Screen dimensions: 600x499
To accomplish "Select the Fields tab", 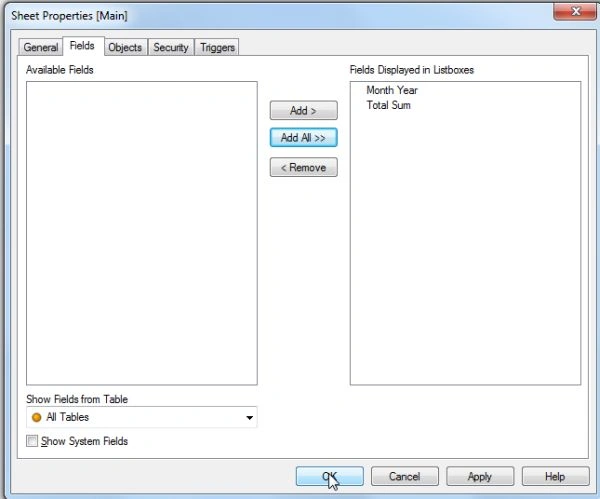I will 82,46.
